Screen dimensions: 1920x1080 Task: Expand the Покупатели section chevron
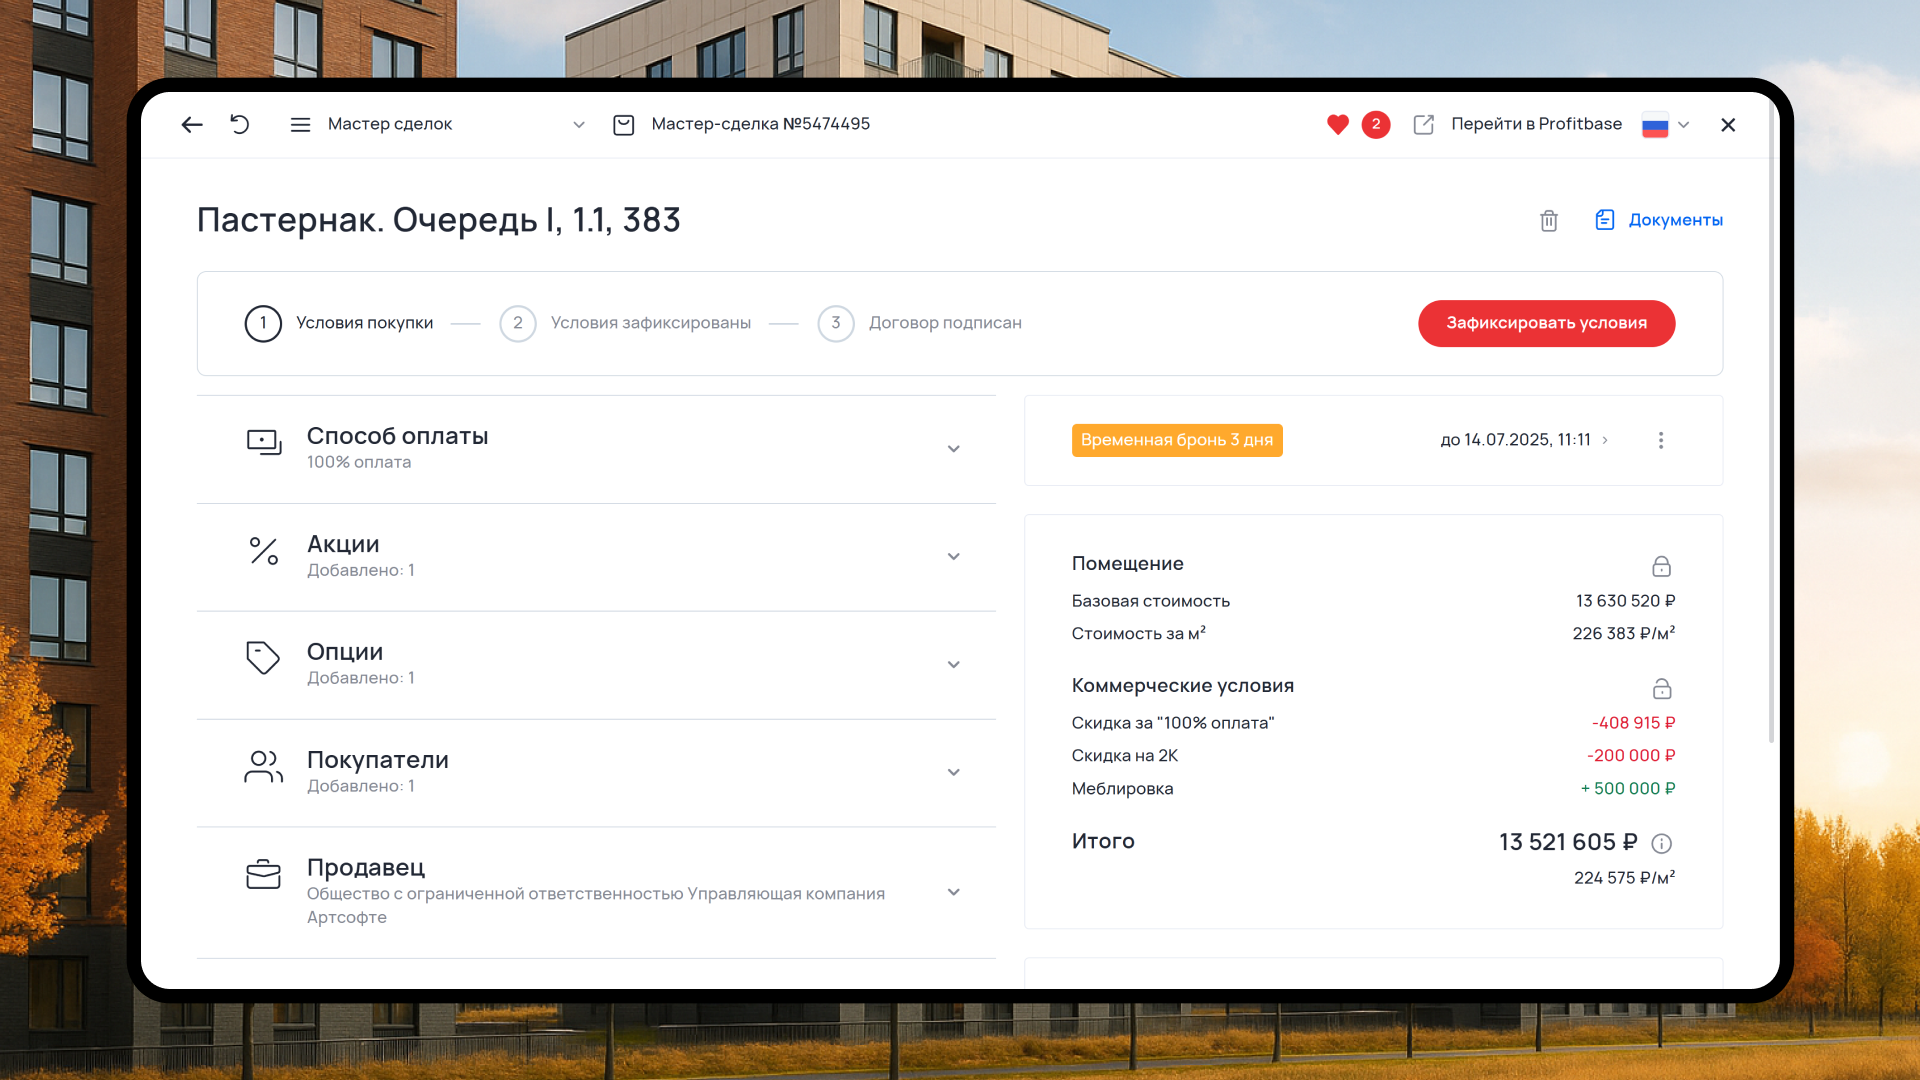point(954,772)
